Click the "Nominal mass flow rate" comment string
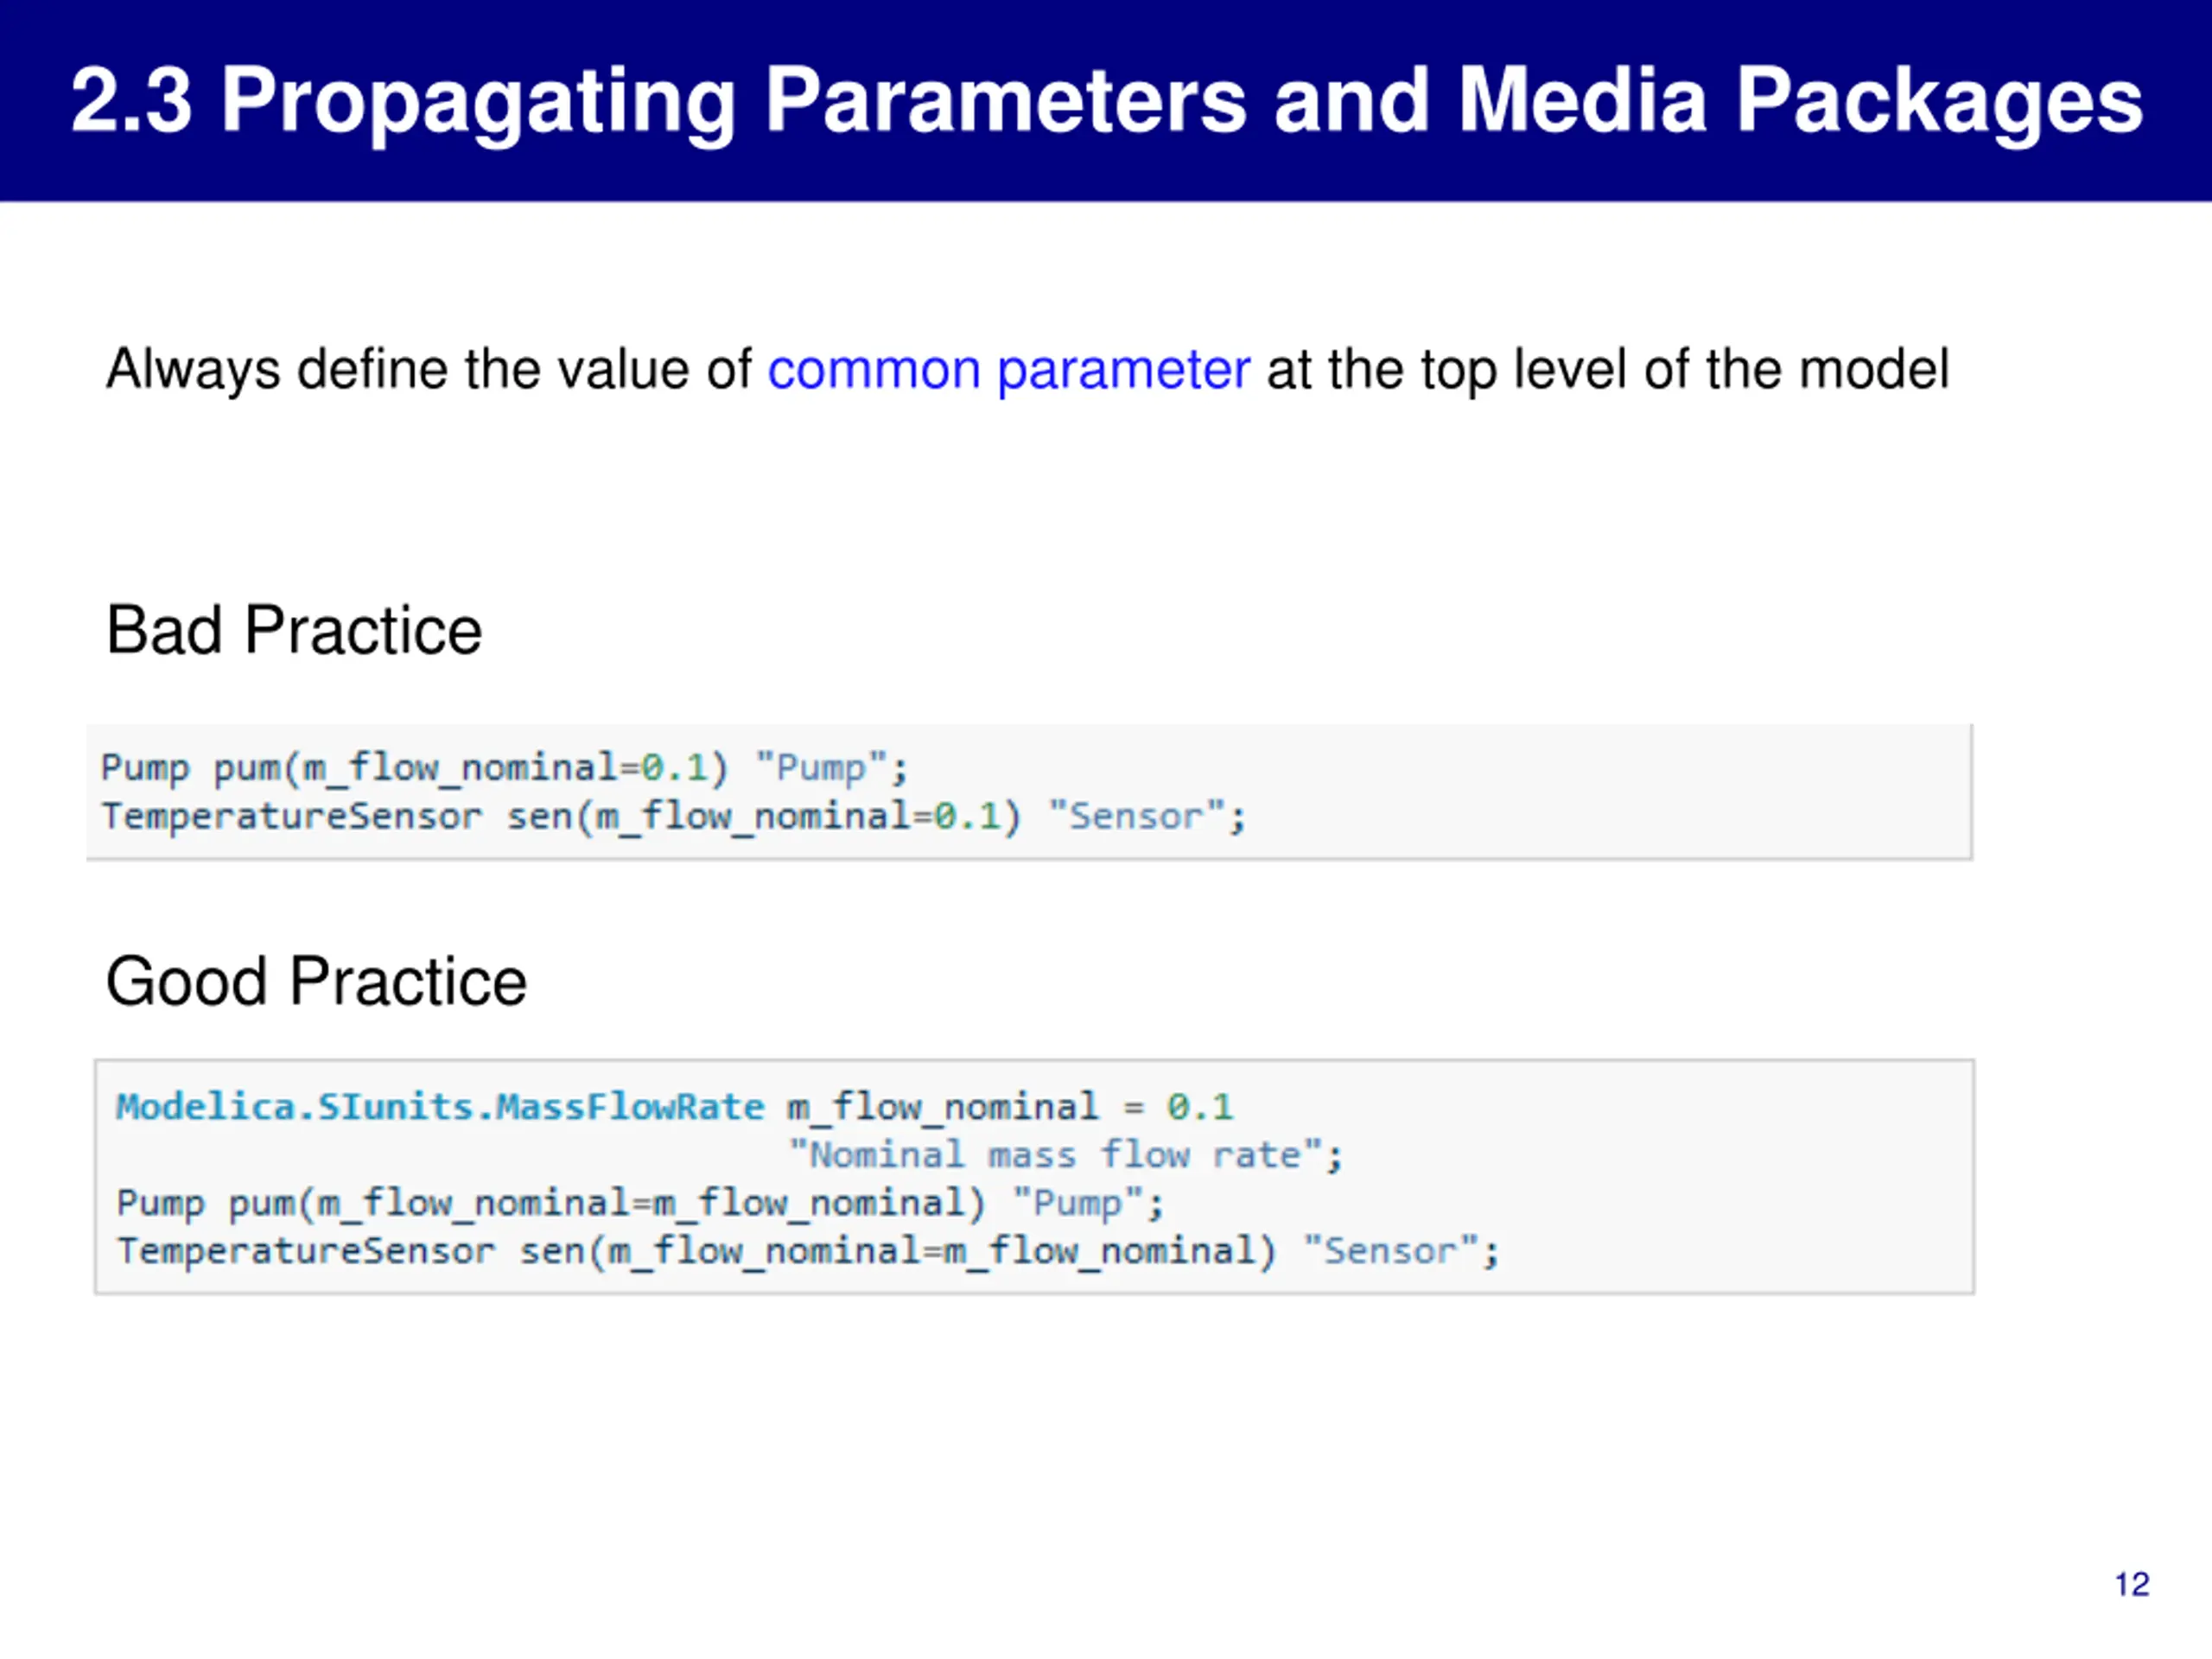 tap(1056, 1155)
